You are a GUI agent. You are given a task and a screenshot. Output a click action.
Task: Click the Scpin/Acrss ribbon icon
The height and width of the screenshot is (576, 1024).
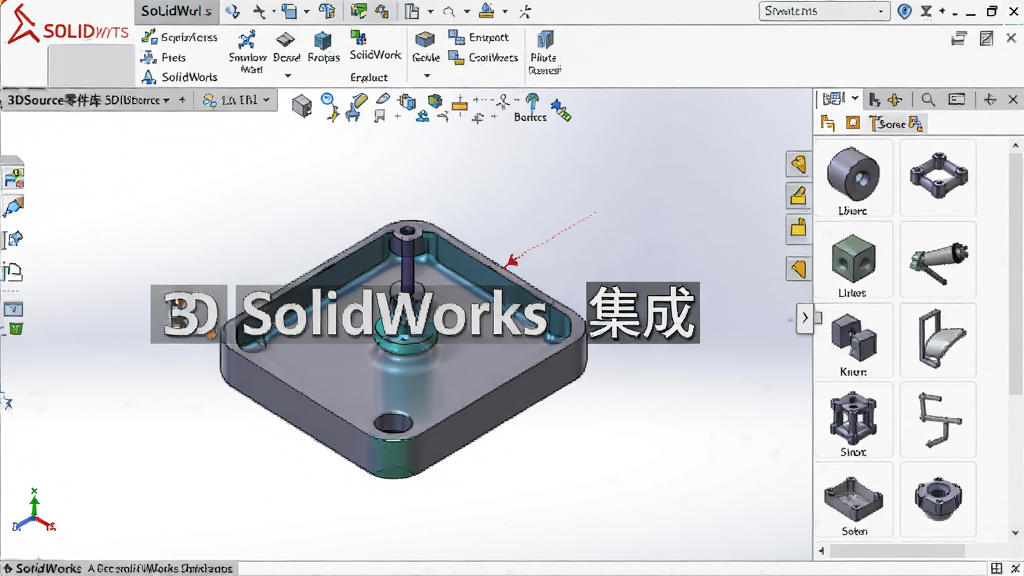click(150, 37)
